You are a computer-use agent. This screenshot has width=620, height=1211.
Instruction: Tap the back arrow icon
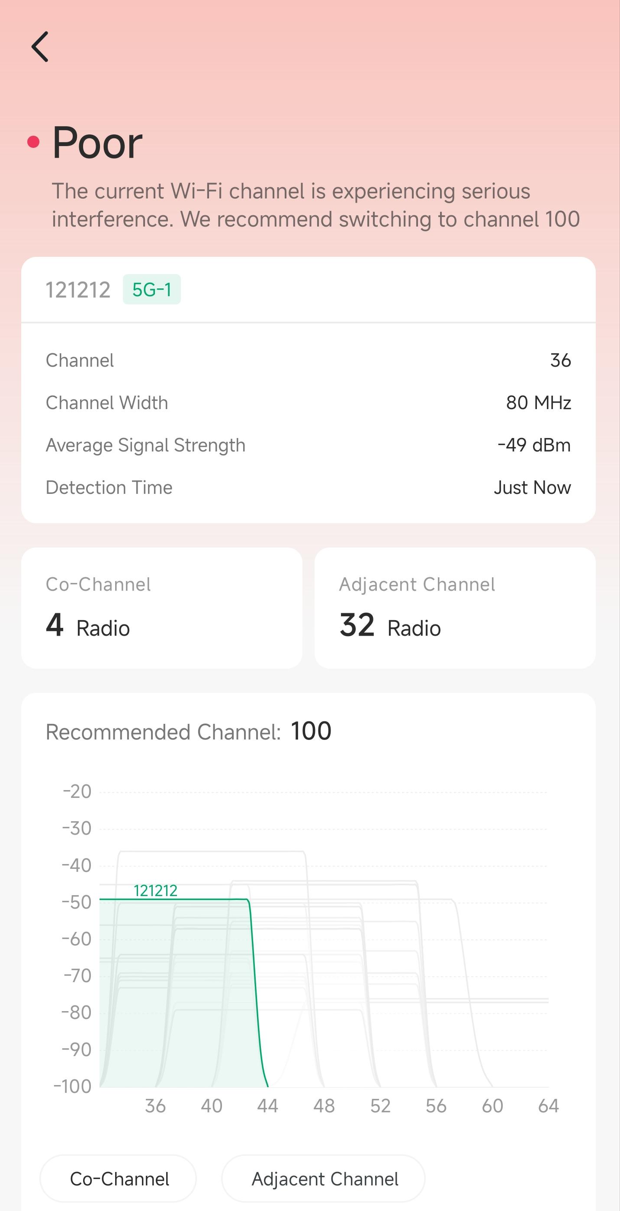click(40, 47)
